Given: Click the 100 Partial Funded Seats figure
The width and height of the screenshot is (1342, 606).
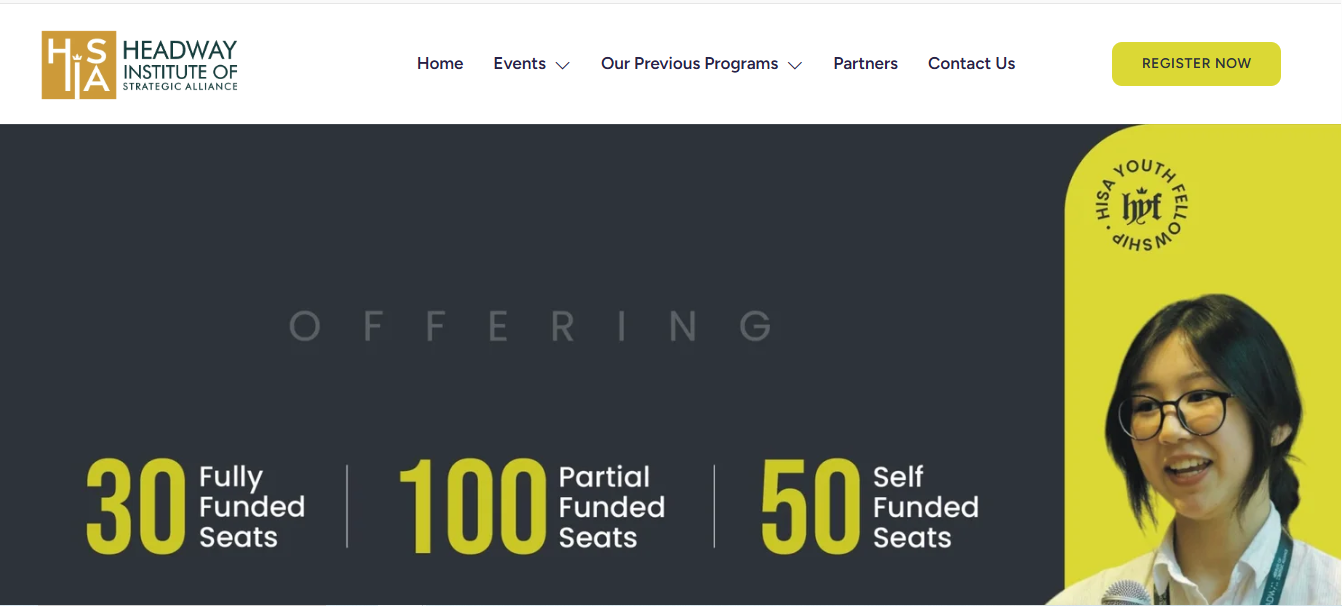Looking at the screenshot, I should coord(532,506).
